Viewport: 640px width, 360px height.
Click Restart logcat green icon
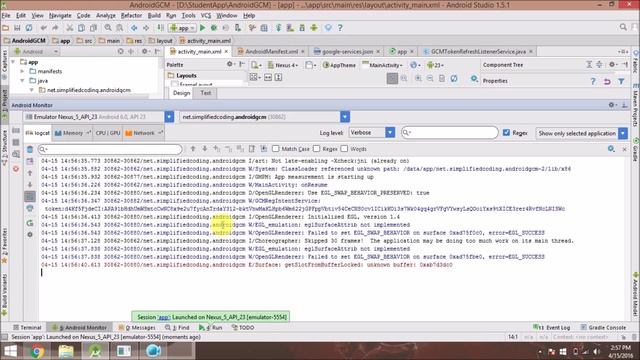(x=30, y=223)
